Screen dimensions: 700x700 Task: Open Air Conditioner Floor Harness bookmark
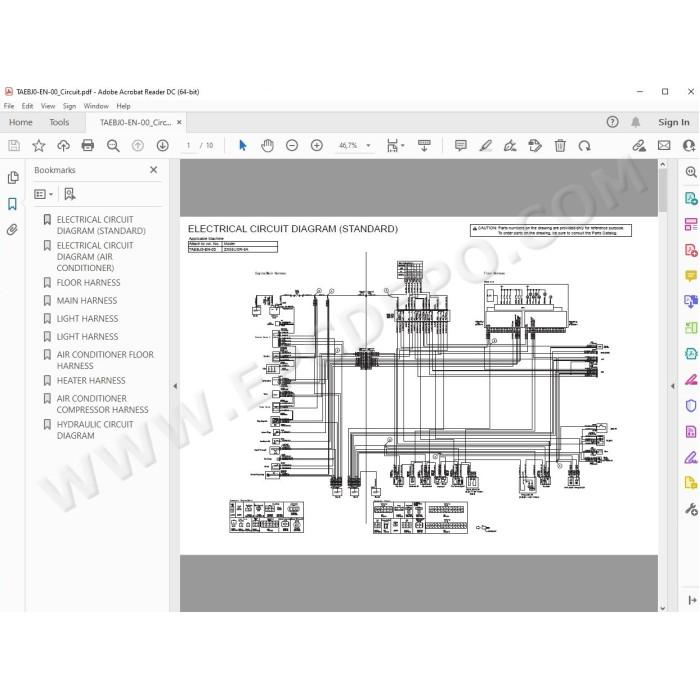click(105, 360)
